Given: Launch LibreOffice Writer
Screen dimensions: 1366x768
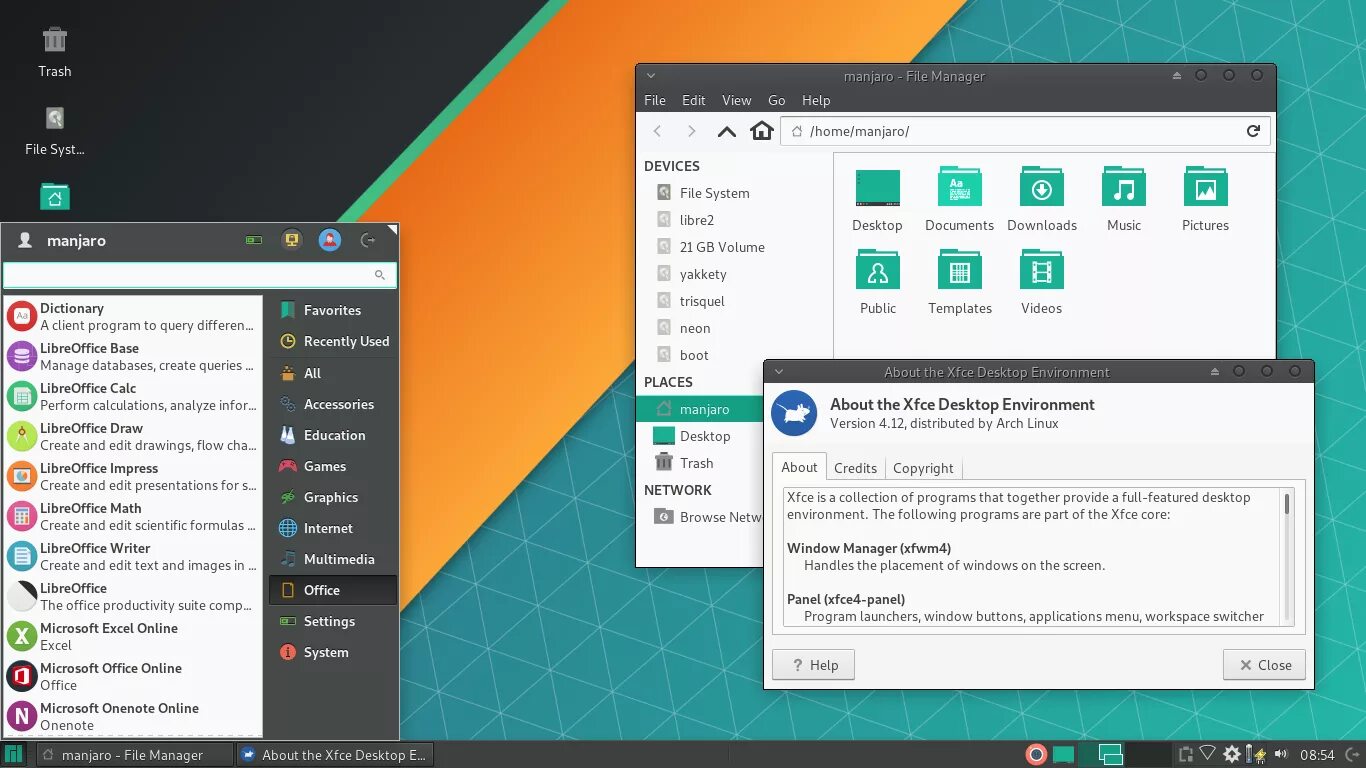Looking at the screenshot, I should (133, 556).
